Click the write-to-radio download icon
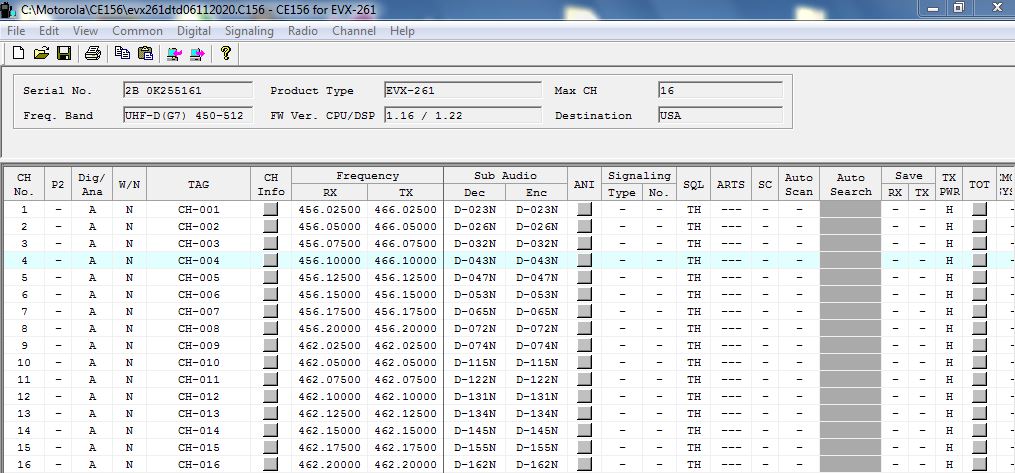Screen dimensions: 1015x473 pos(197,53)
